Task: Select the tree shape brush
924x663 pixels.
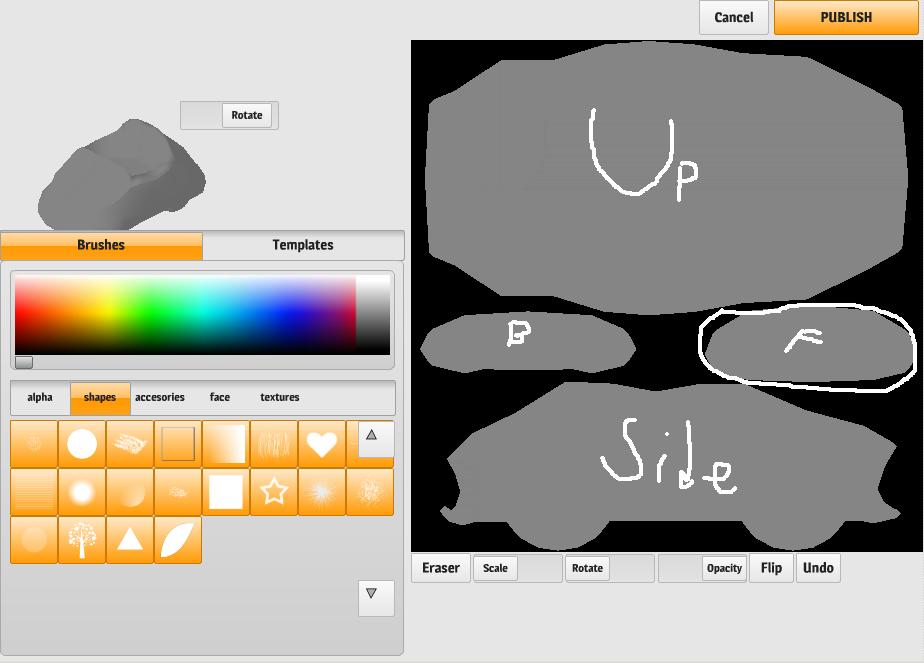Action: (x=82, y=539)
